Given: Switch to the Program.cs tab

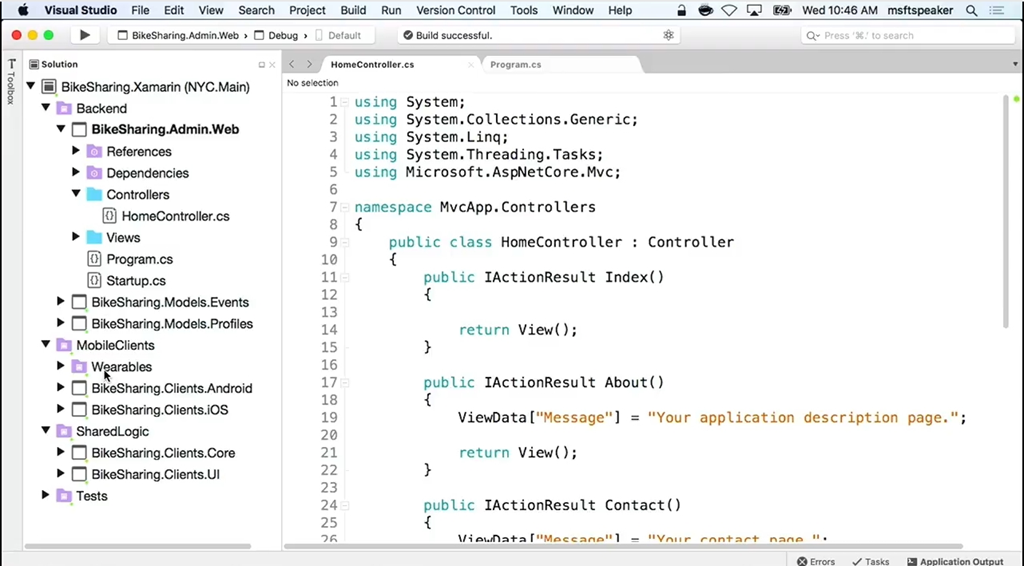Looking at the screenshot, I should click(x=516, y=65).
